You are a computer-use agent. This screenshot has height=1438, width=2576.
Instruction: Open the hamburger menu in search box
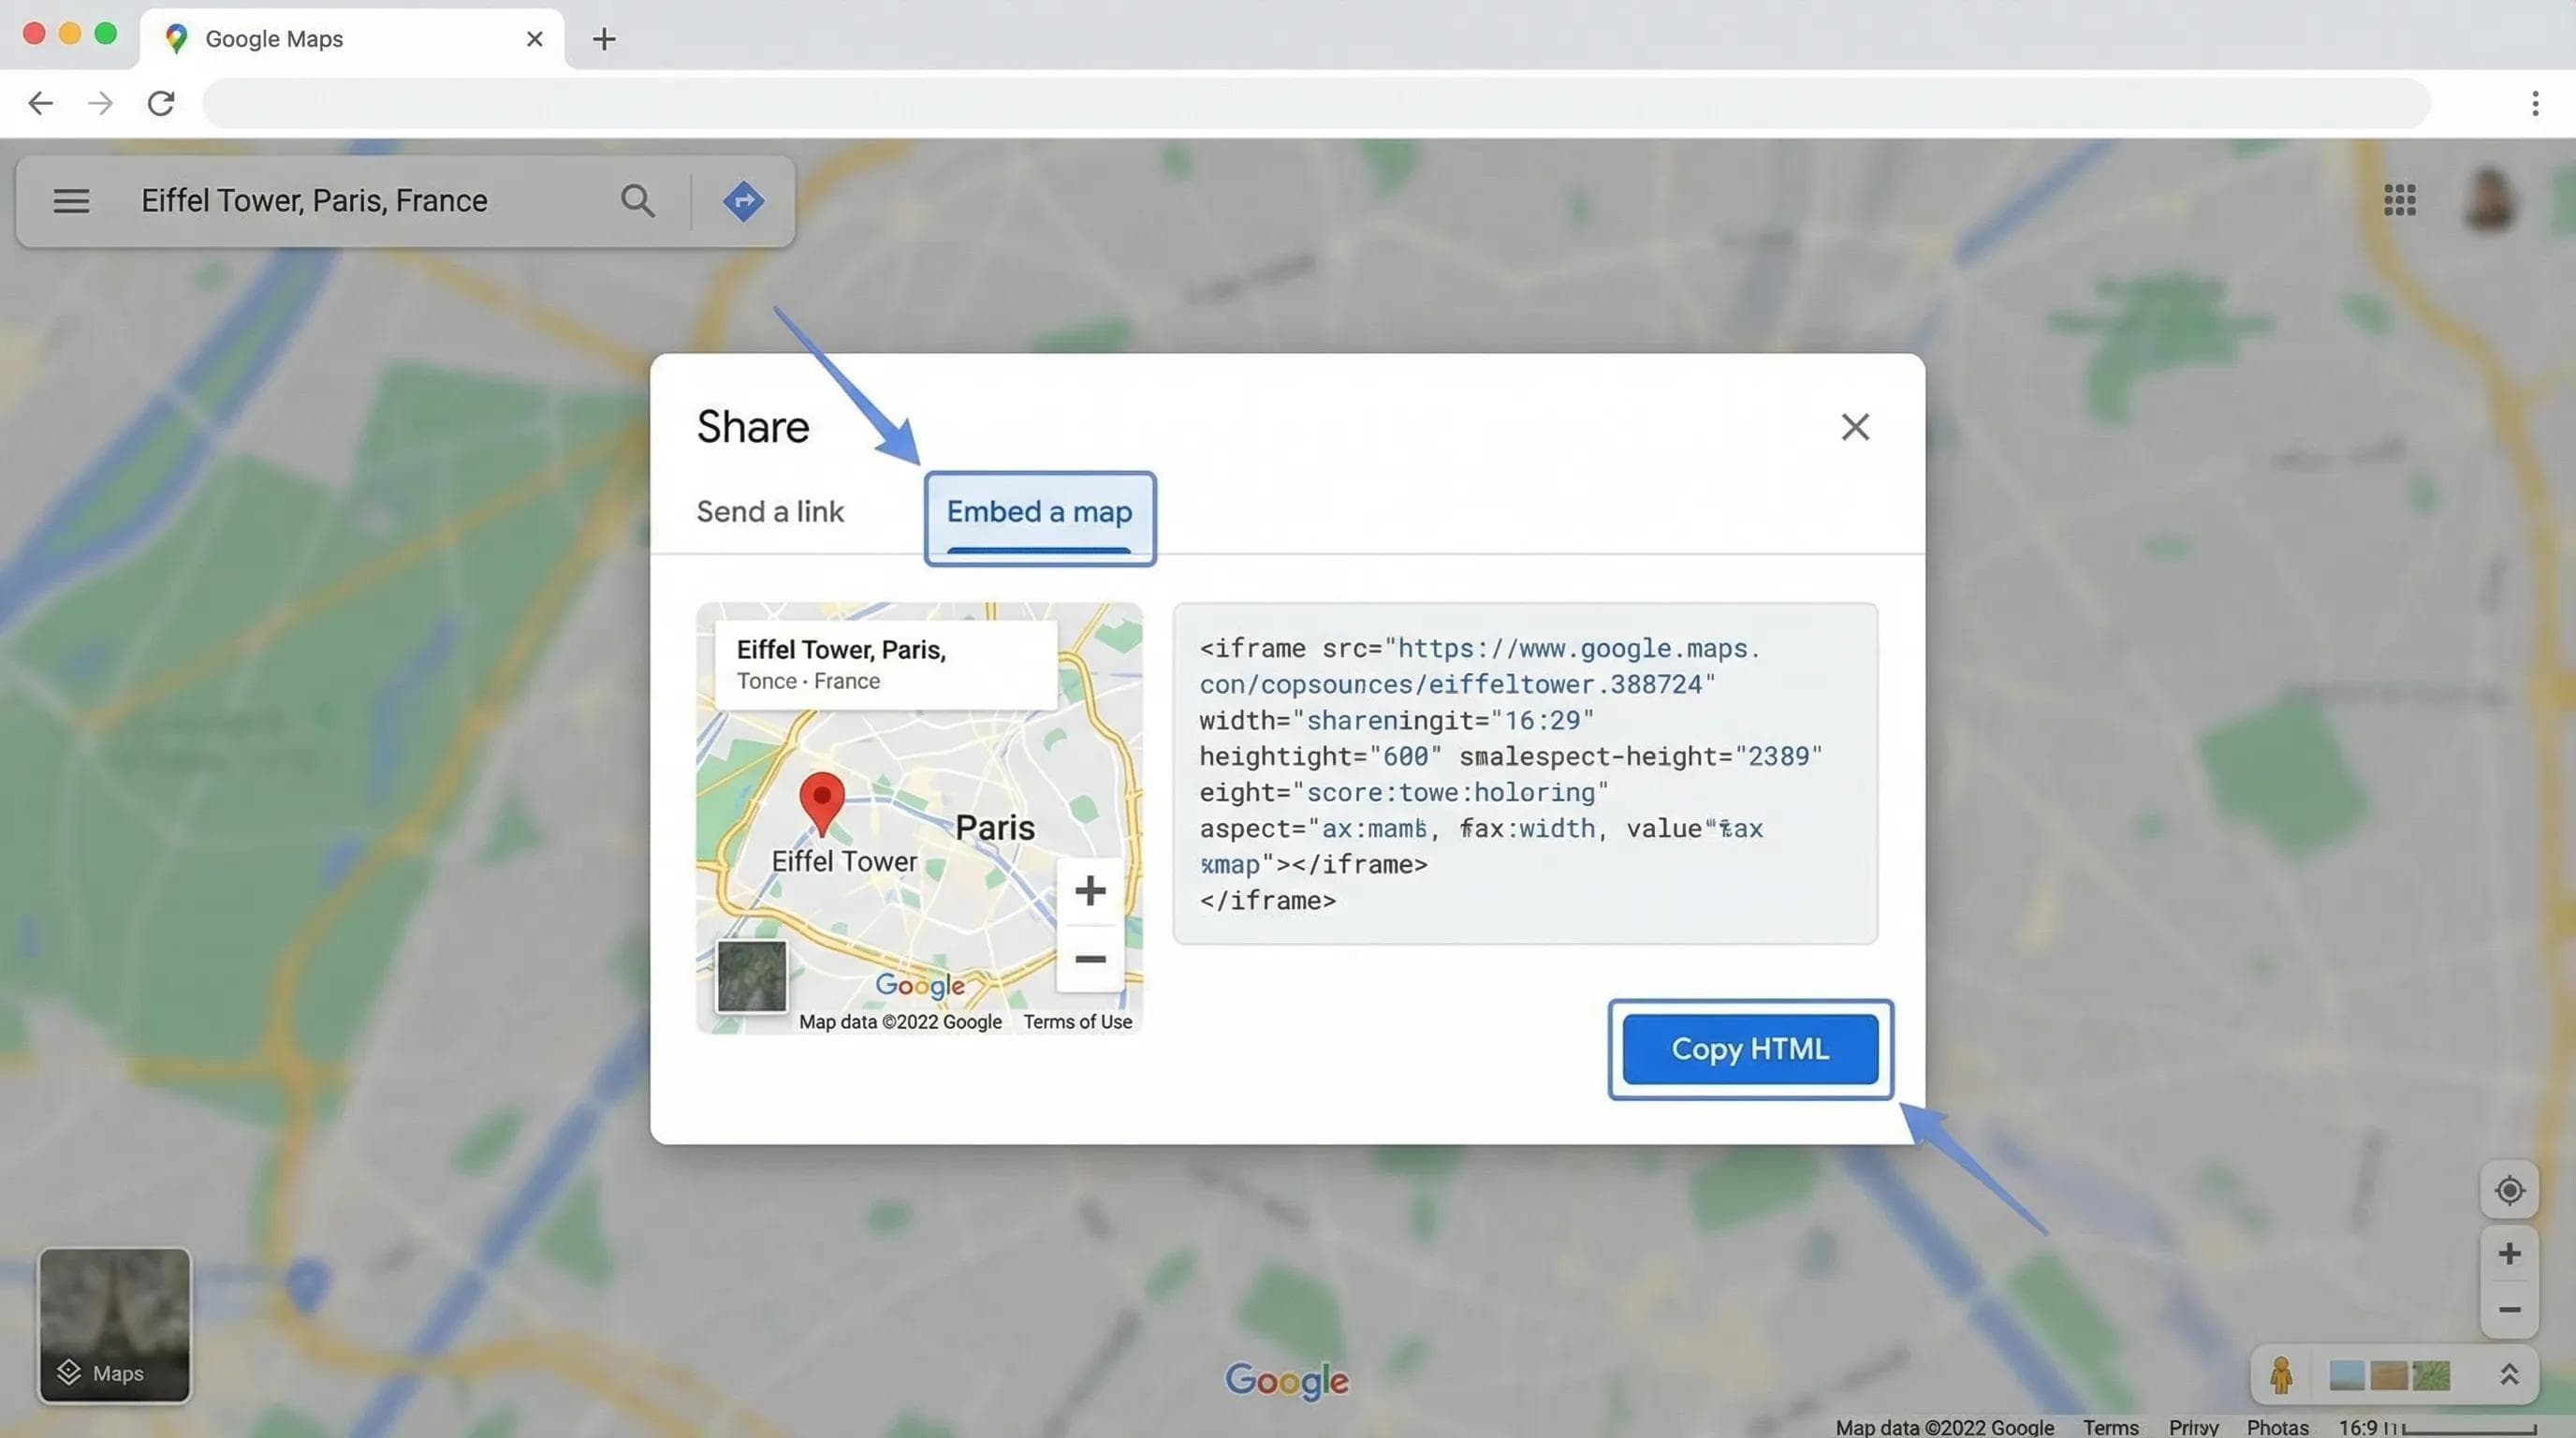point(71,201)
